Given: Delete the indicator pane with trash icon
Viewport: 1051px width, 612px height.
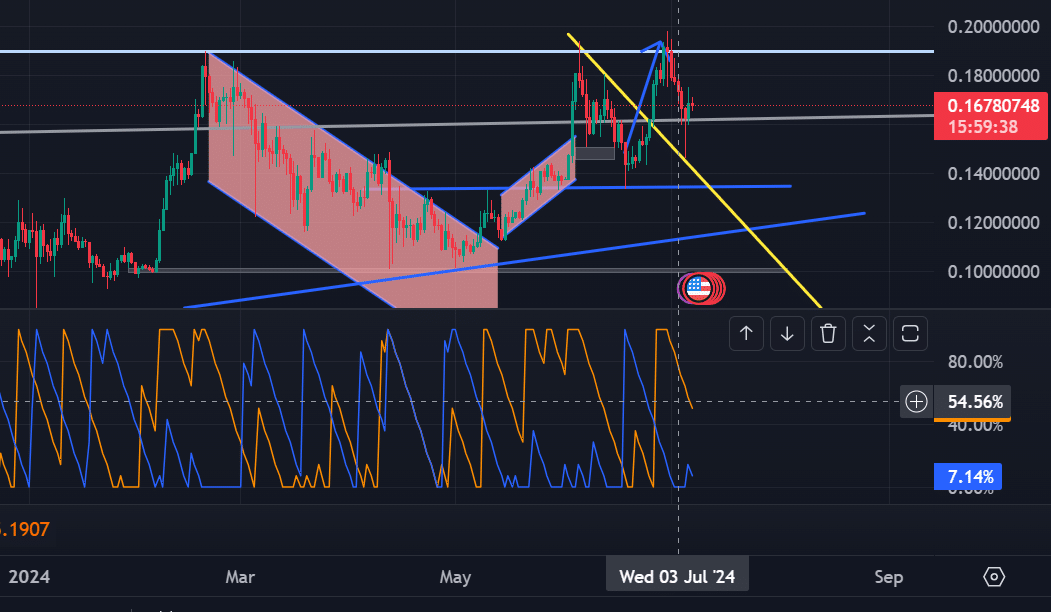Looking at the screenshot, I should click(828, 334).
